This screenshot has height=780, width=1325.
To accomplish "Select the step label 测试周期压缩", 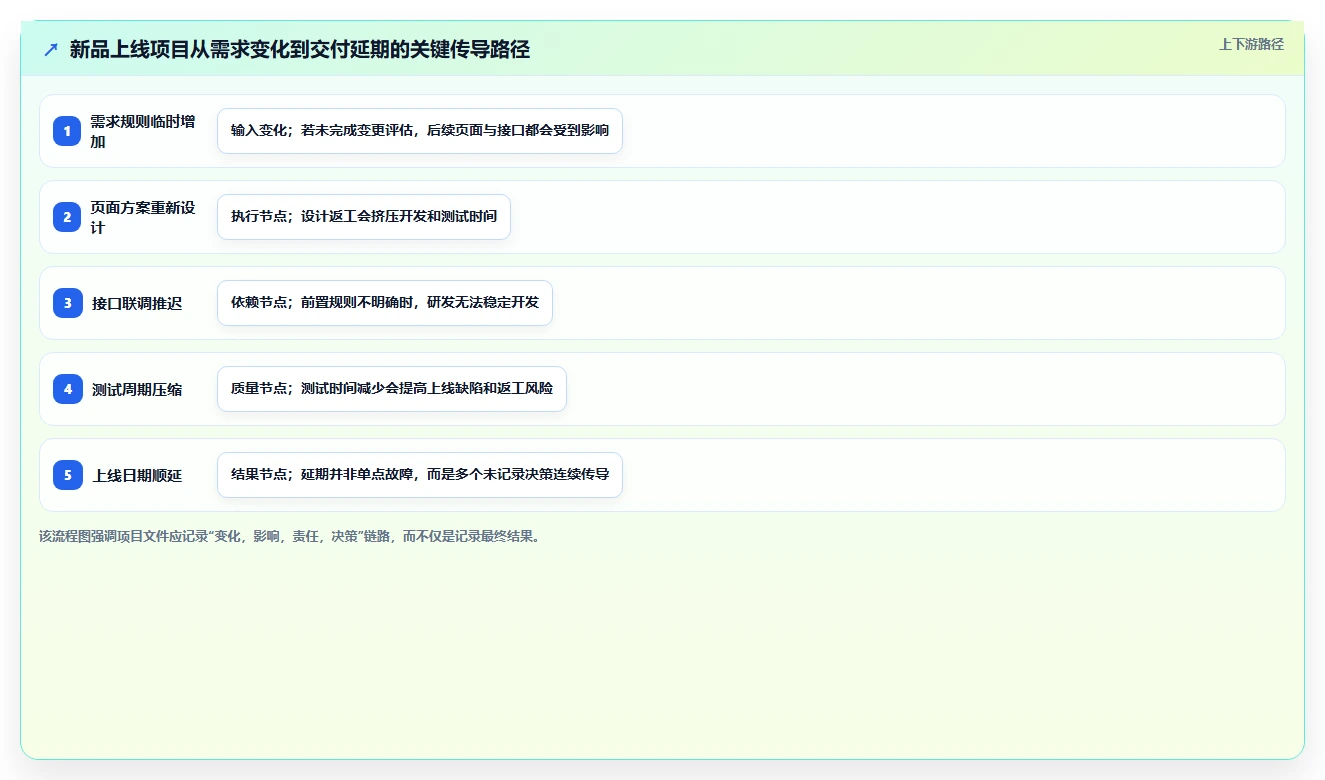I will tap(137, 389).
